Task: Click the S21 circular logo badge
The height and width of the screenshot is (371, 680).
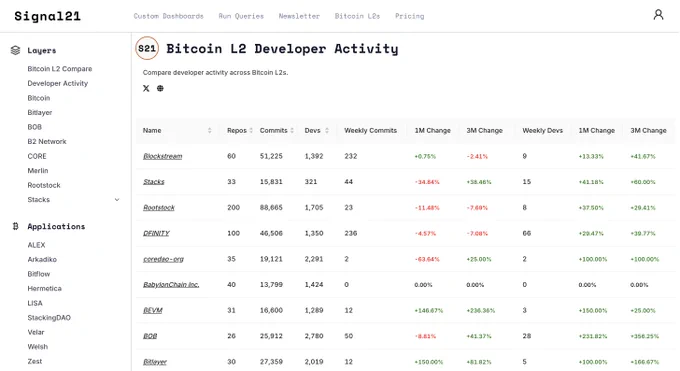Action: [147, 48]
